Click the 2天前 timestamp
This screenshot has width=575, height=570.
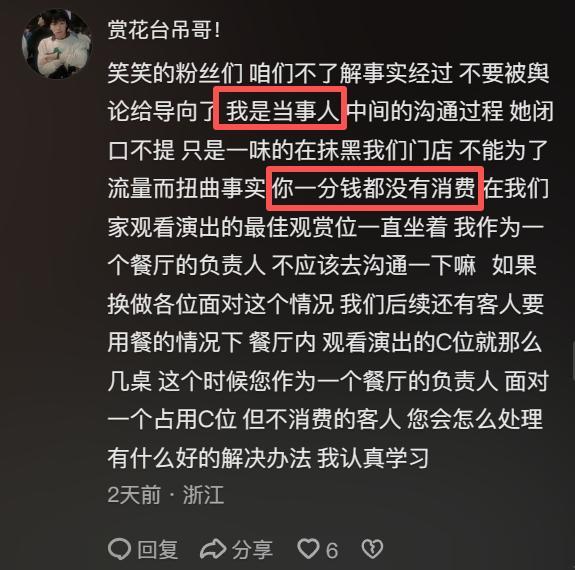tap(134, 495)
